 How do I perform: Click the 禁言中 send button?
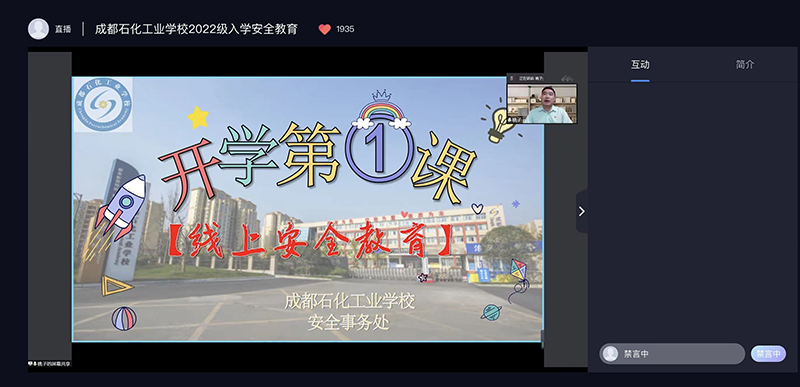(x=768, y=354)
